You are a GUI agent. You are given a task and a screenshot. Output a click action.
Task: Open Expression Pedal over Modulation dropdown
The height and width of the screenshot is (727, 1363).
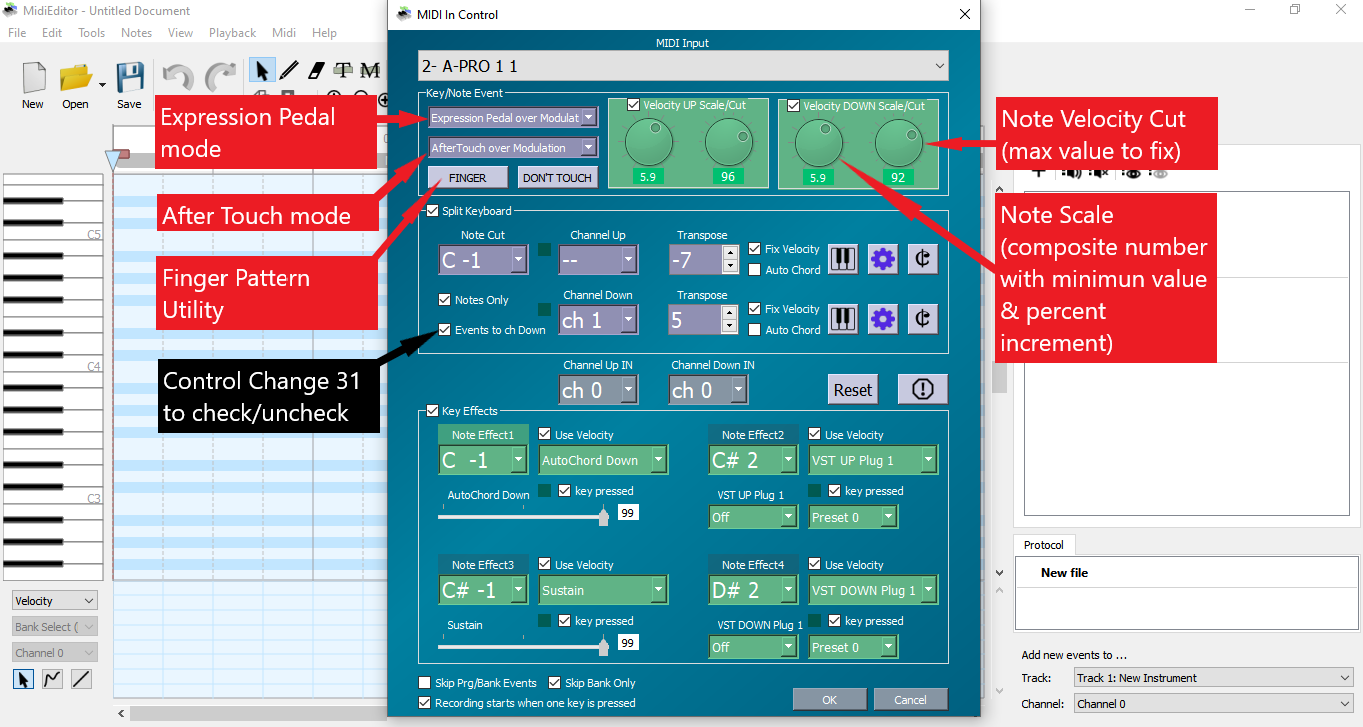(513, 118)
